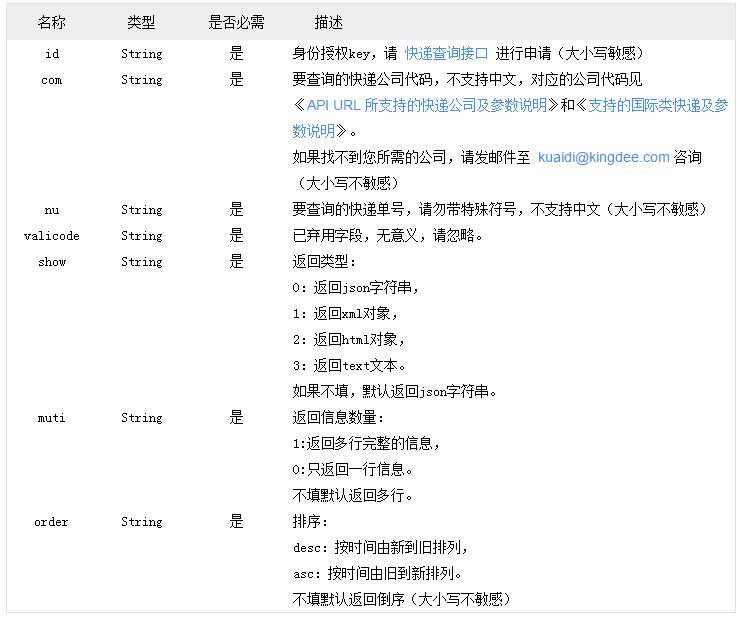Open the 支持的国际类快递及参数说明 link

coord(656,106)
